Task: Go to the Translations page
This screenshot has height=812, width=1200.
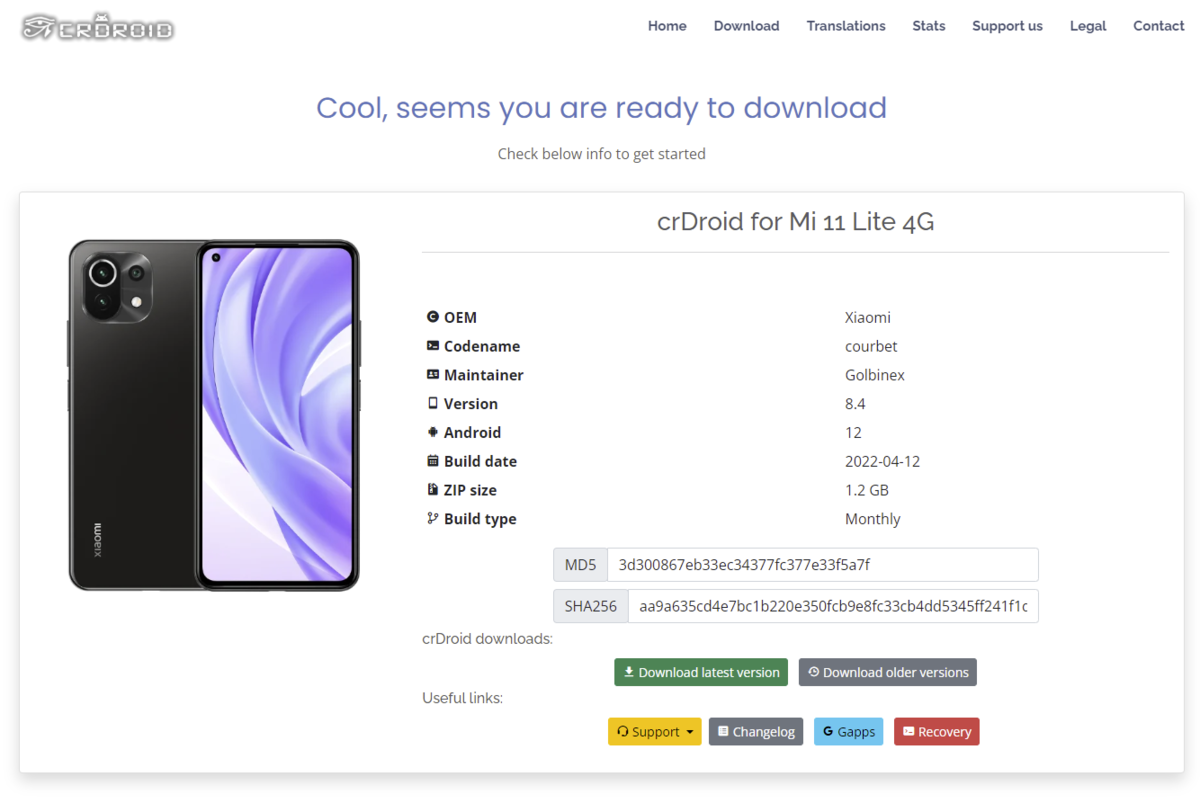Action: click(846, 26)
